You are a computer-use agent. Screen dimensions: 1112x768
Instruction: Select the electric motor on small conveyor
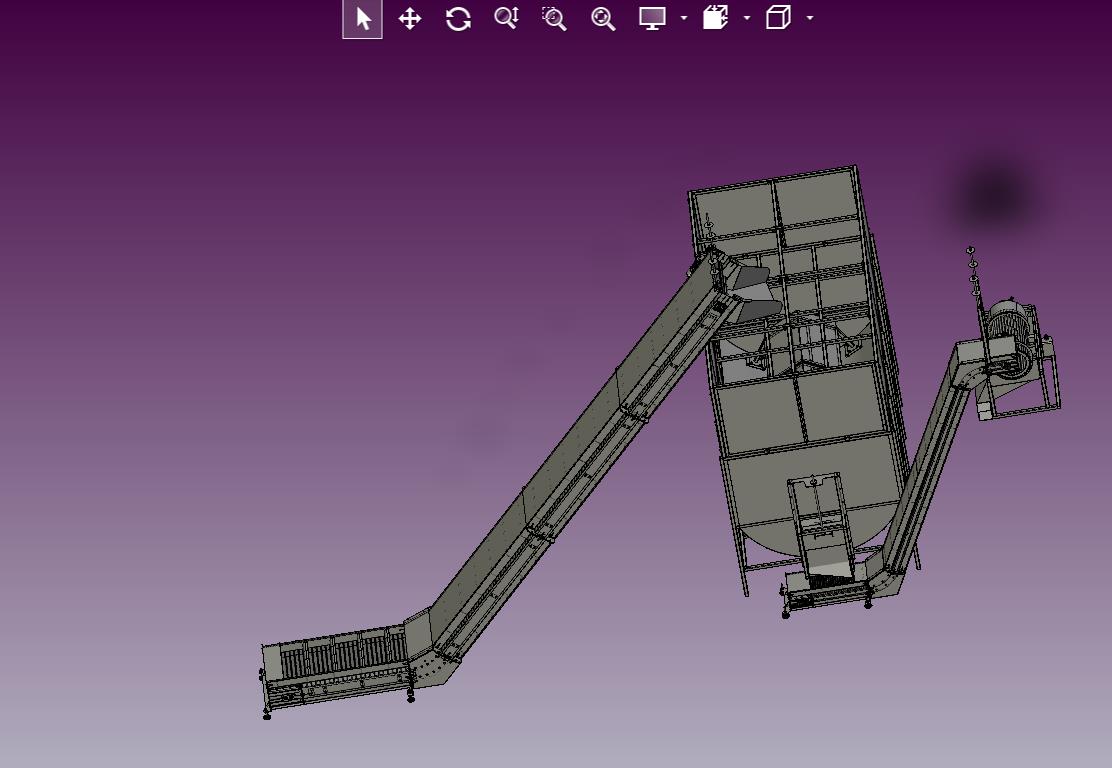click(x=1011, y=328)
